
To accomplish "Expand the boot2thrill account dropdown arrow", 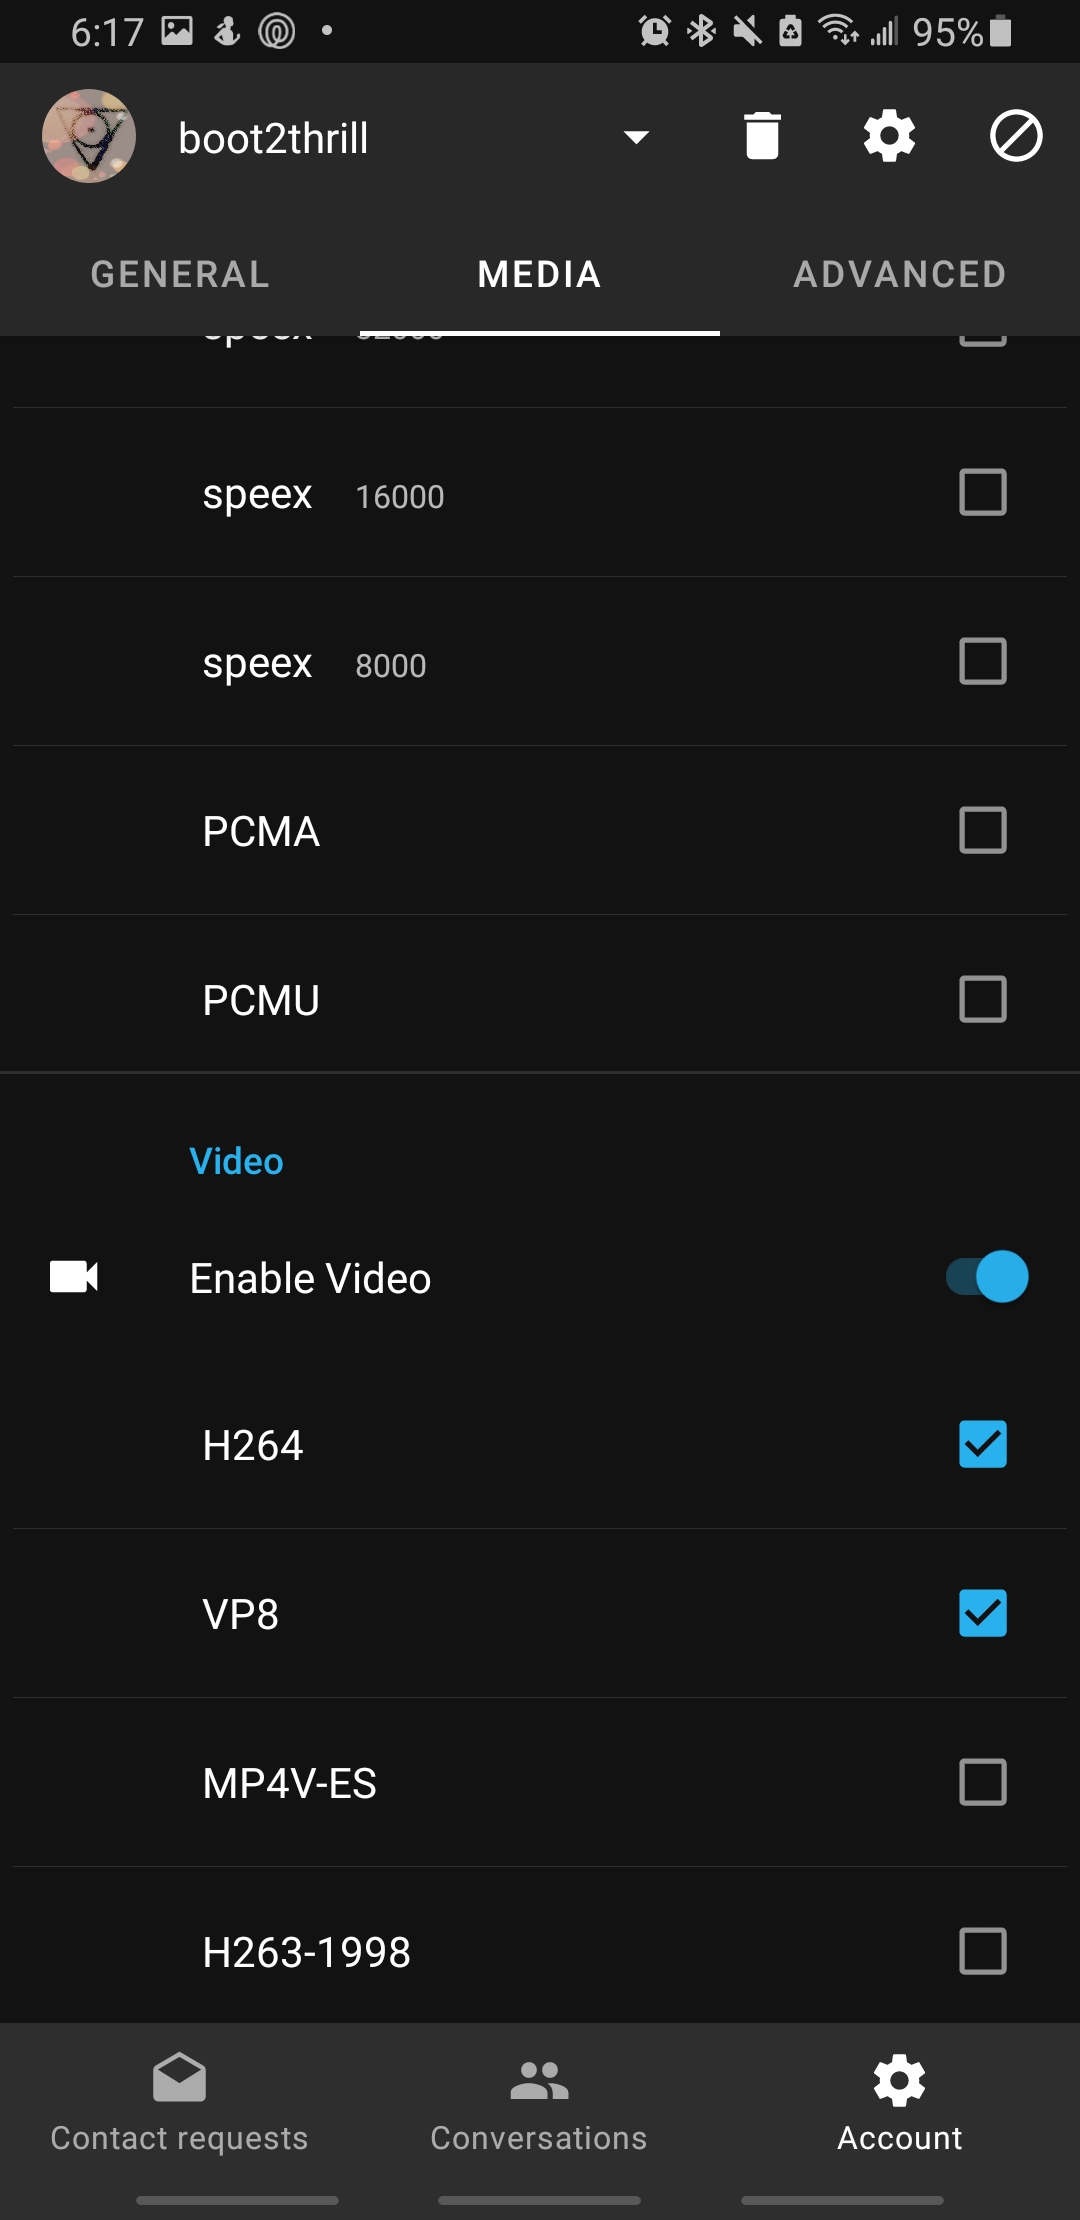I will tap(636, 137).
